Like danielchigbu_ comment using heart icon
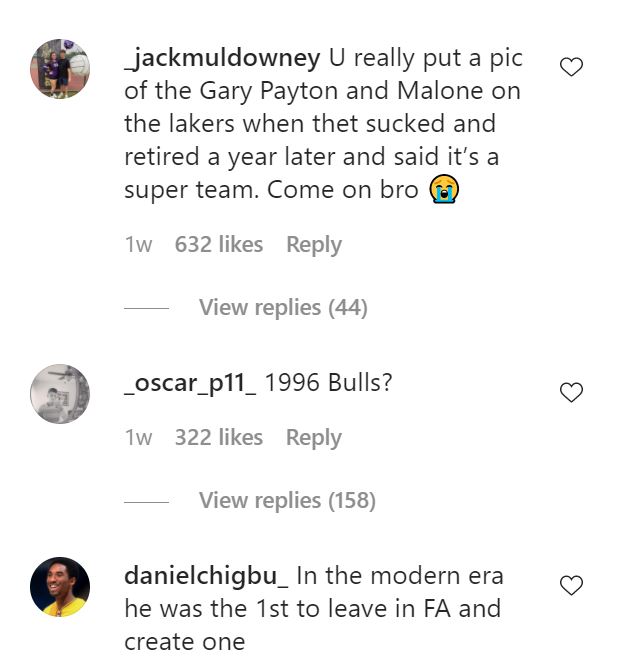Image resolution: width=623 pixels, height=670 pixels. [x=571, y=586]
